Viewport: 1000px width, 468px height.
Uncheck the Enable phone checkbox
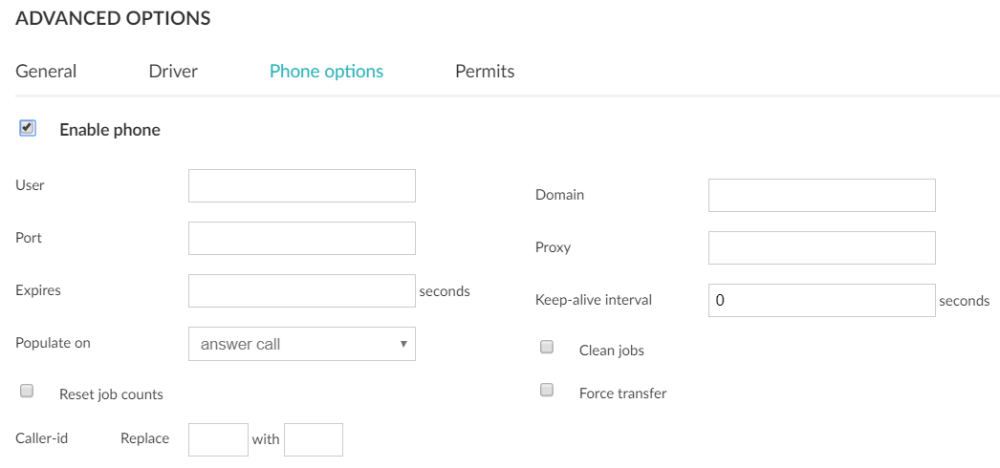(27, 128)
